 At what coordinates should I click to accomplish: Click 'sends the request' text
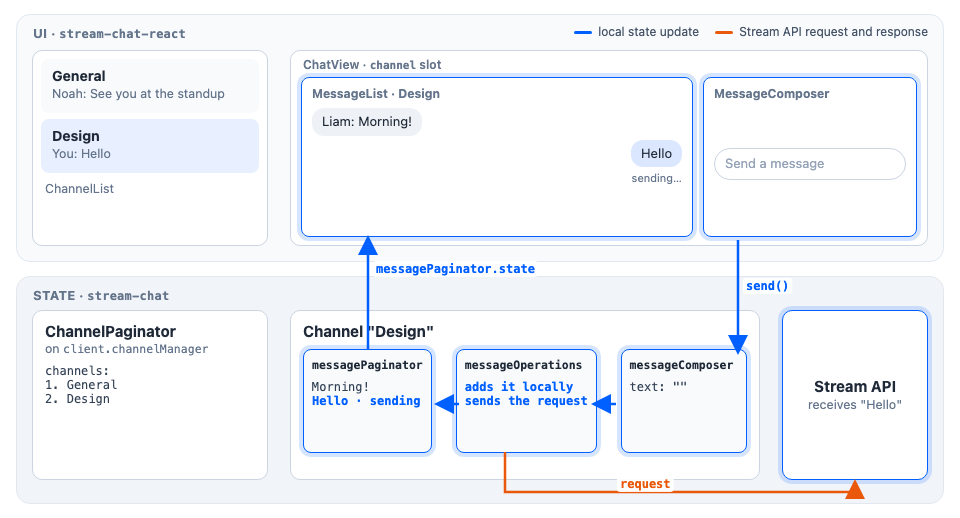tap(526, 400)
